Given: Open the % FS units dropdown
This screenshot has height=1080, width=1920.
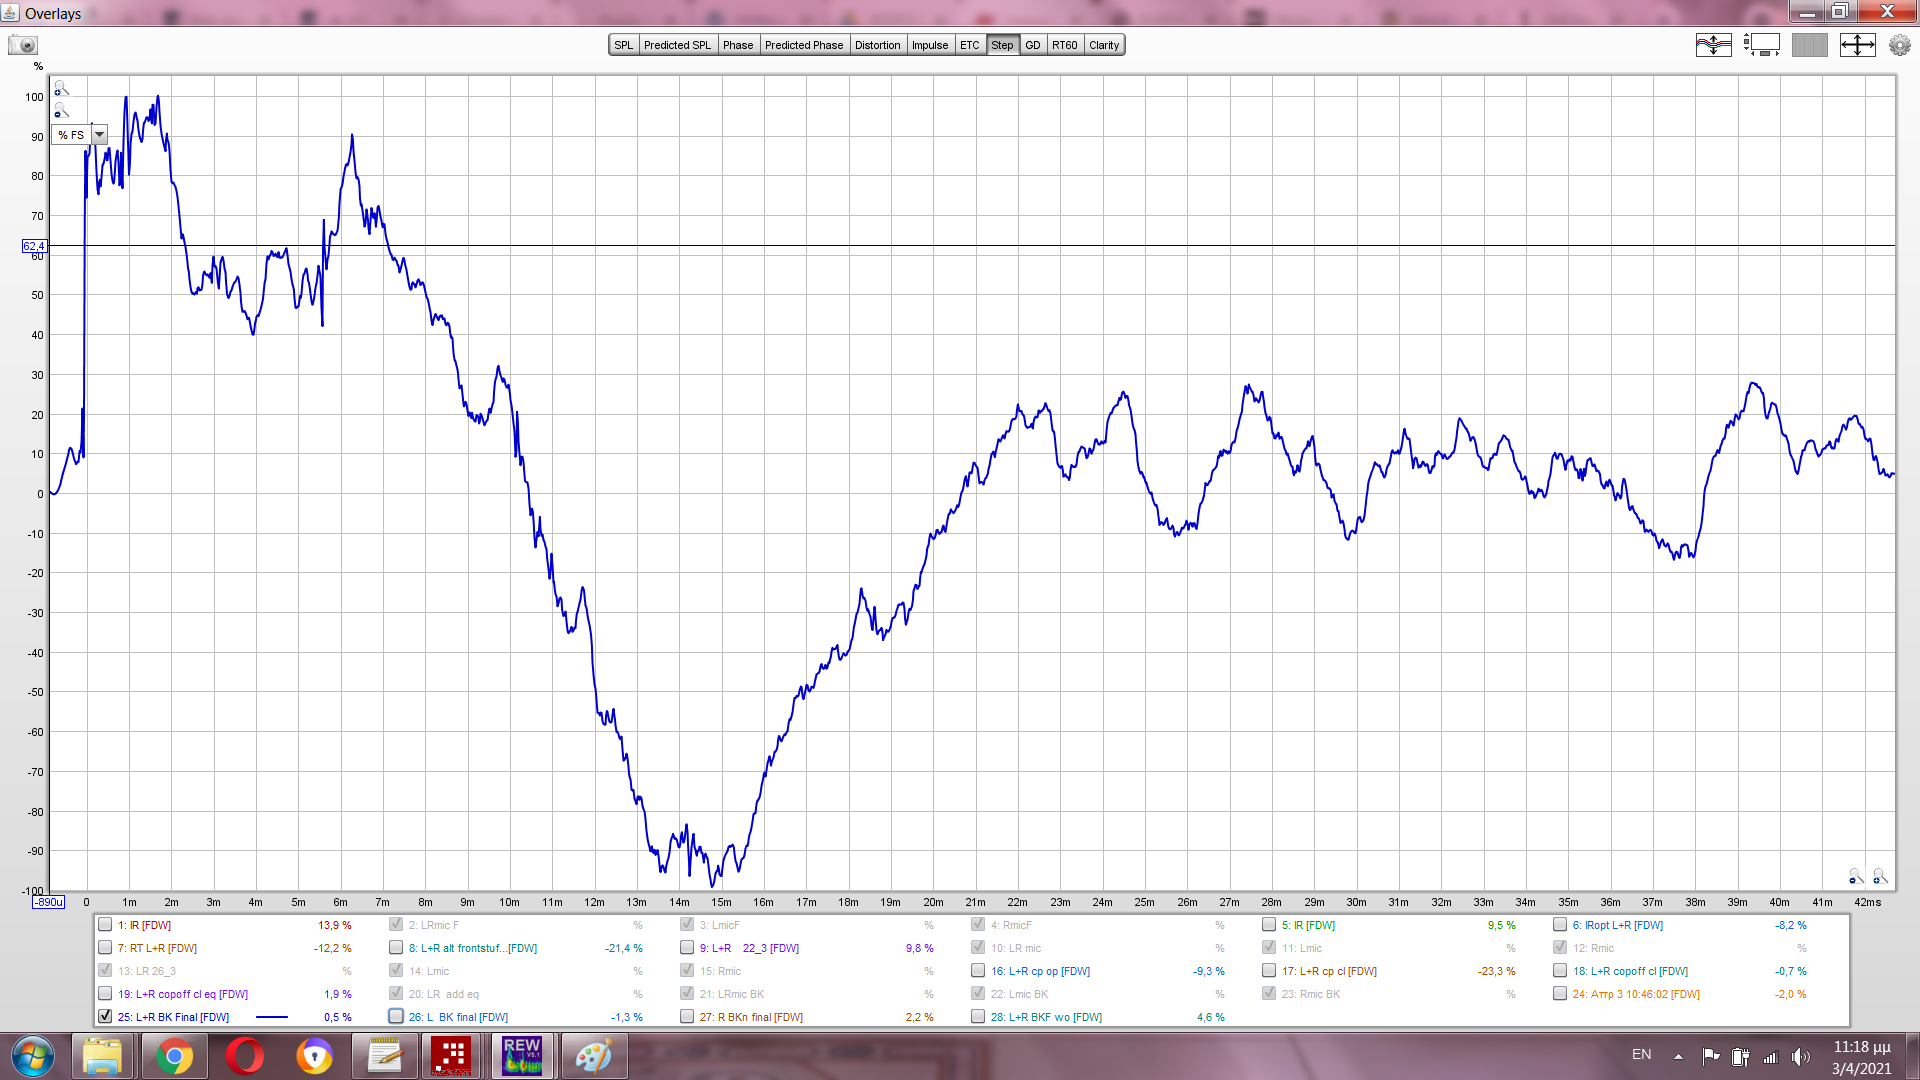Looking at the screenshot, I should click(99, 135).
